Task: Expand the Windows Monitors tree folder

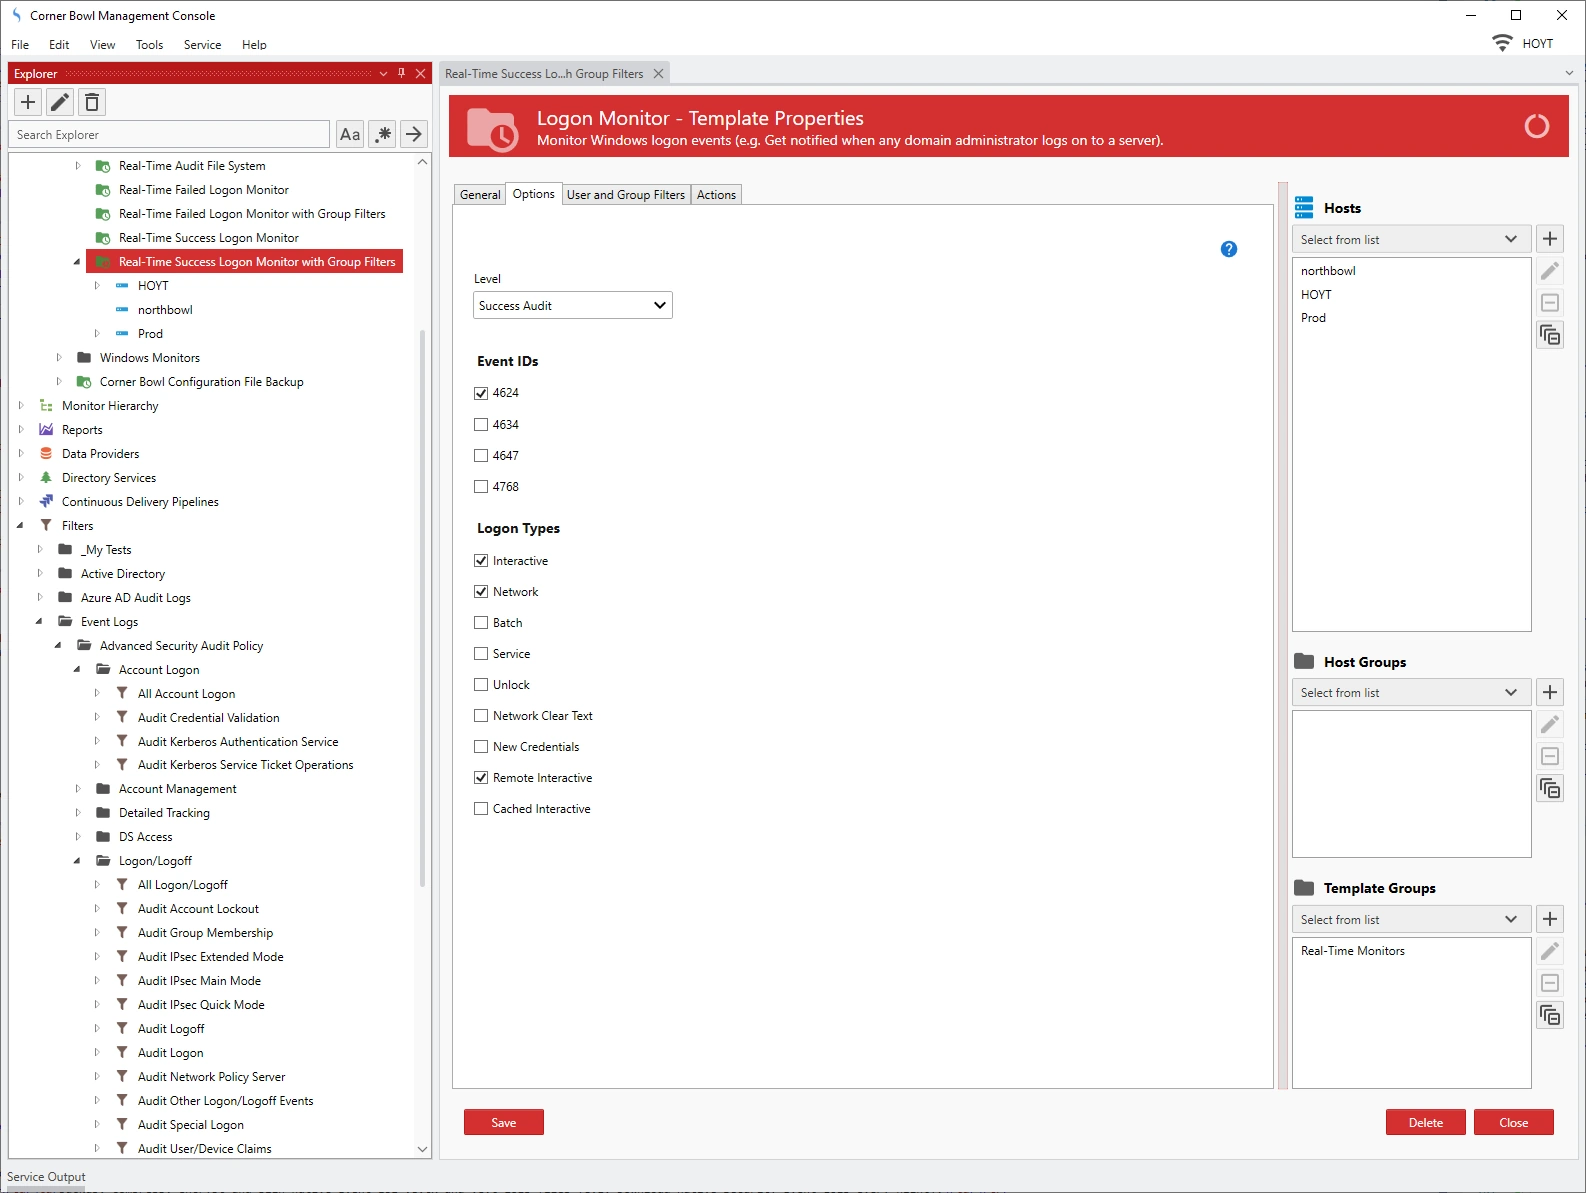Action: click(59, 357)
